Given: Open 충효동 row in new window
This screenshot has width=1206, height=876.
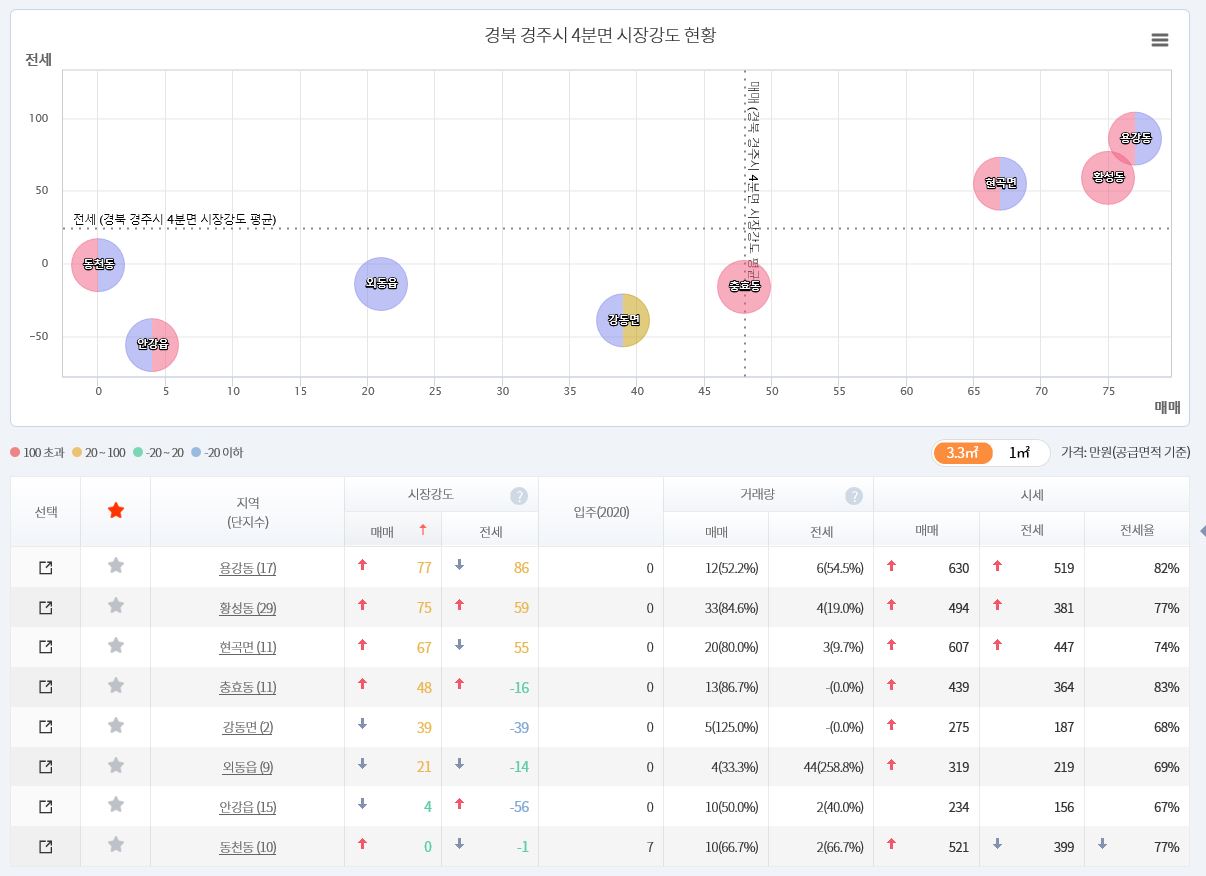Looking at the screenshot, I should [x=45, y=687].
